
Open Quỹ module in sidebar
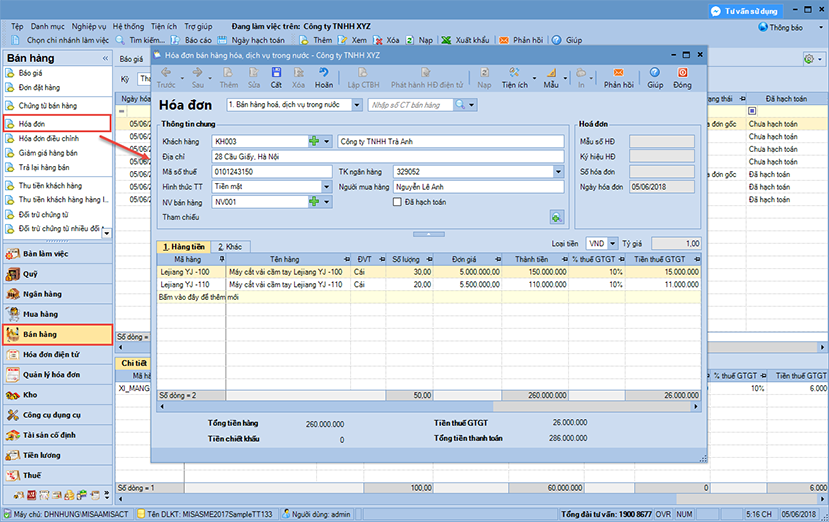(58, 274)
